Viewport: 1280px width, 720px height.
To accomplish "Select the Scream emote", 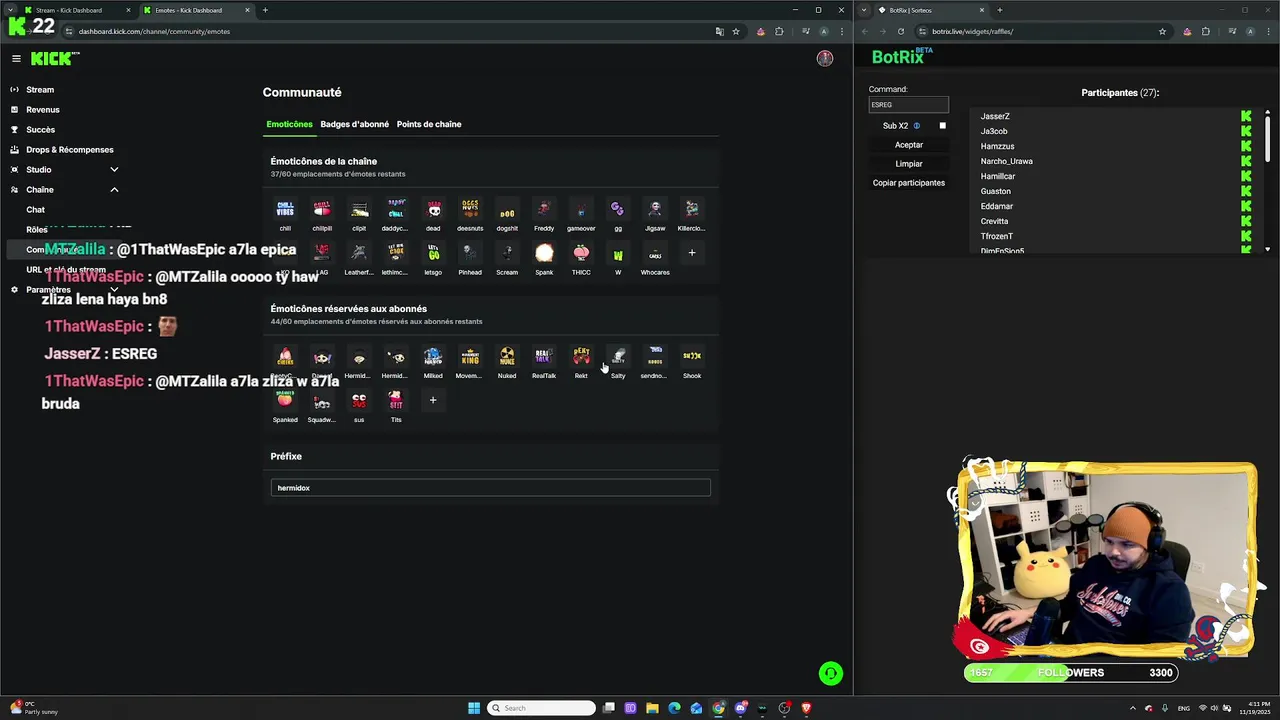I will (x=507, y=253).
